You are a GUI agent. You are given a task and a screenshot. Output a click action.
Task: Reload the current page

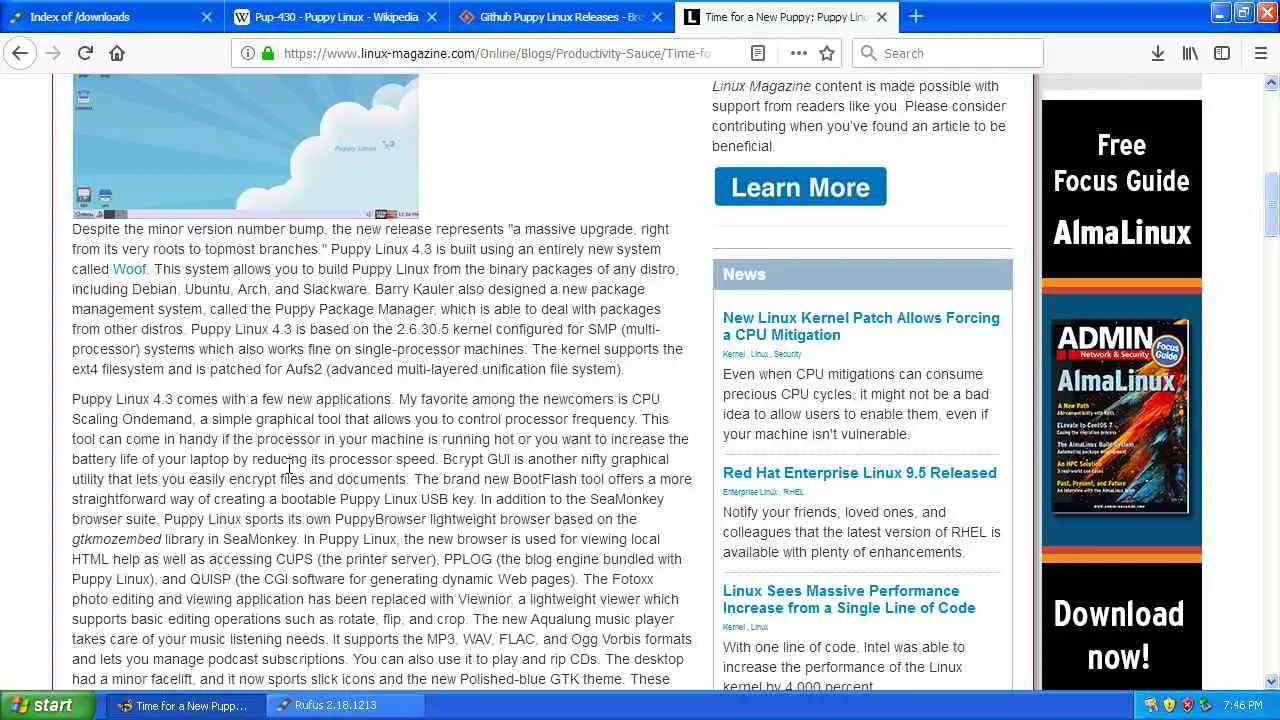point(85,53)
